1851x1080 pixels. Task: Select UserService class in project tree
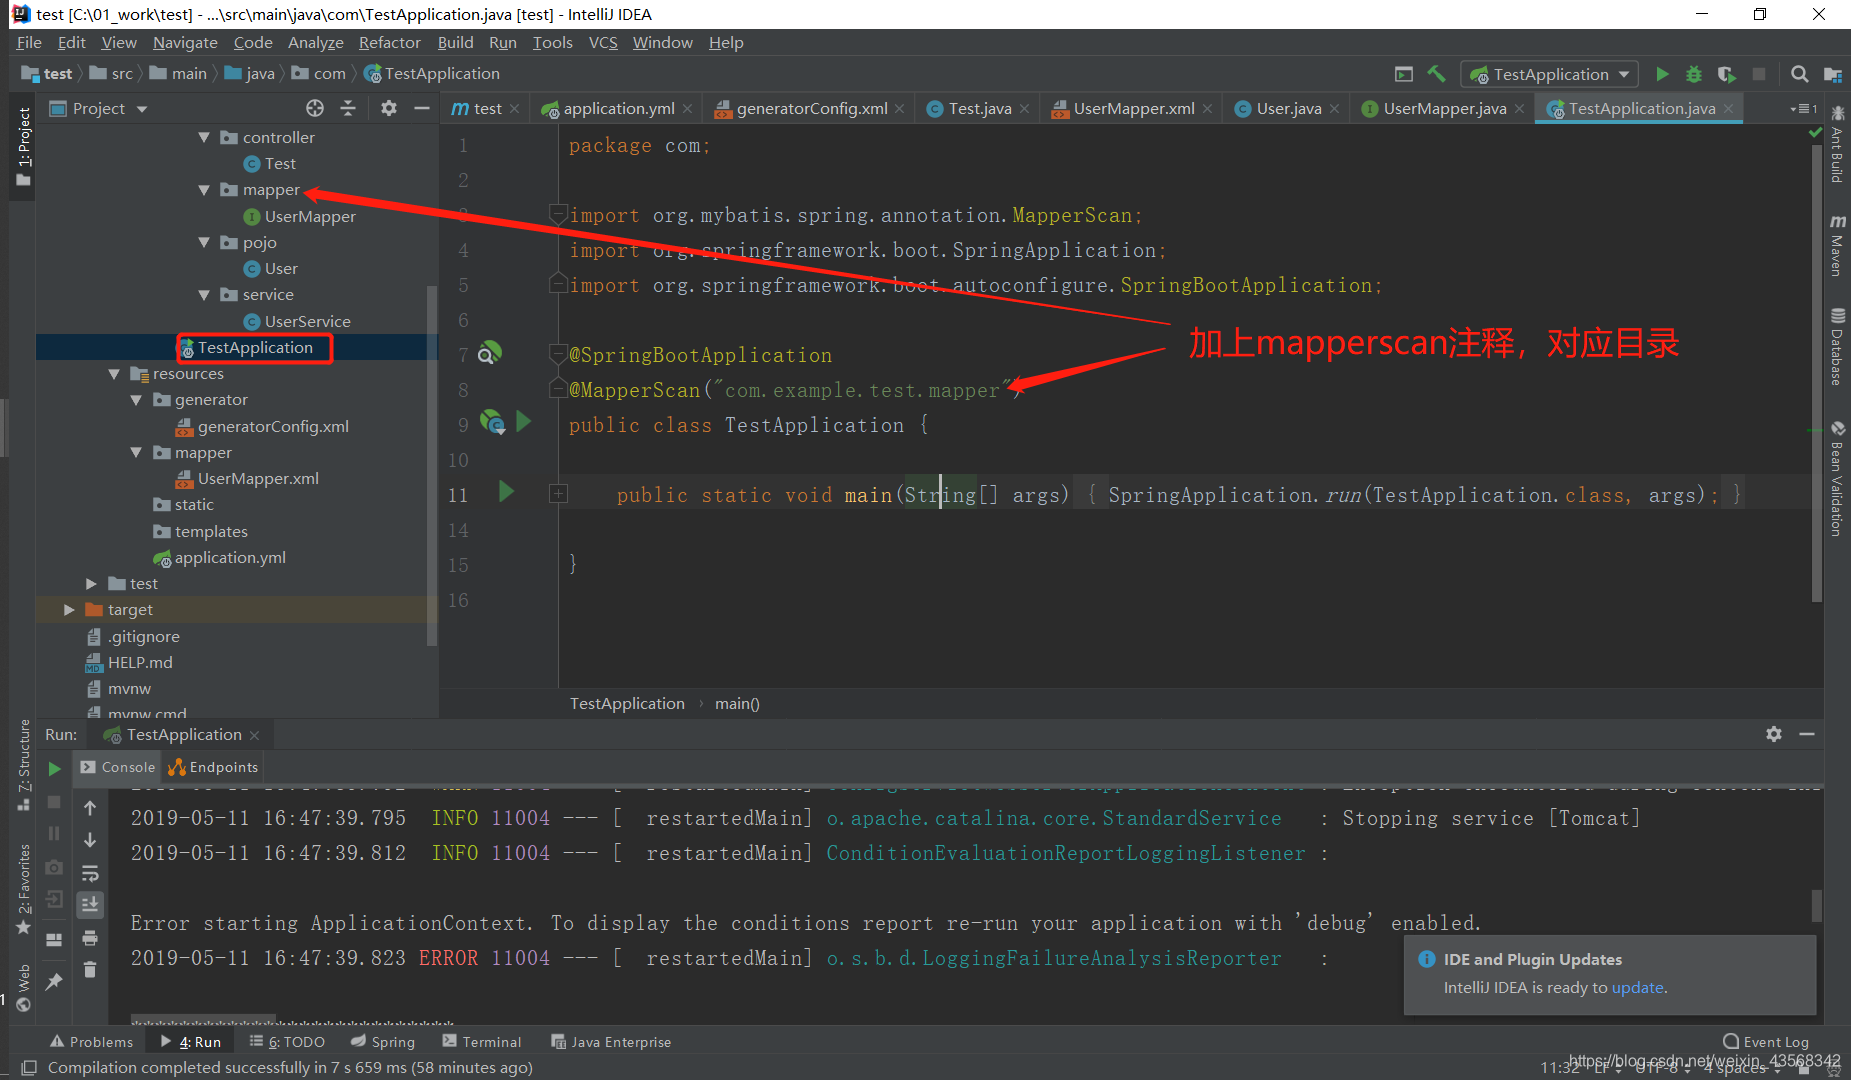(x=307, y=322)
